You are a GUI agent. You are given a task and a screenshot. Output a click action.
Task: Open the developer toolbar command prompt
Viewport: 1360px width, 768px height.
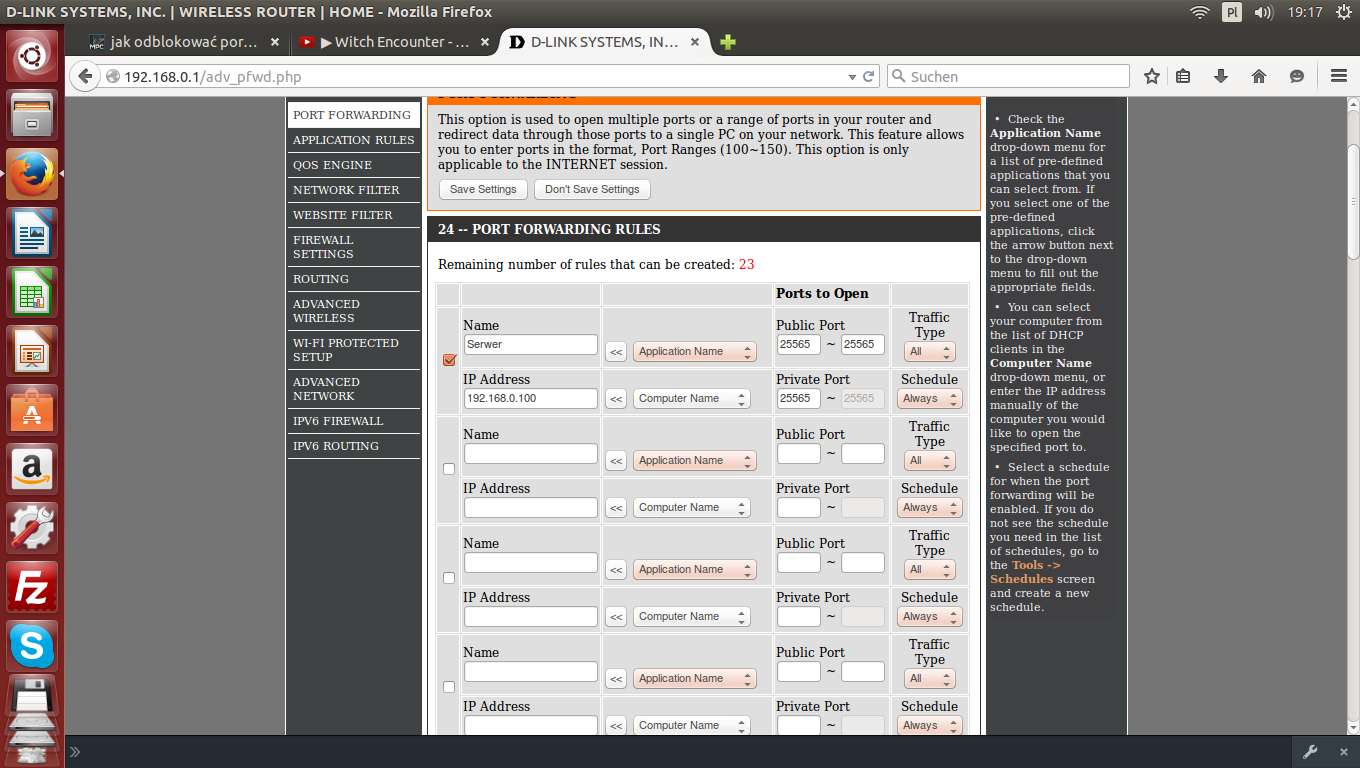pos(75,752)
